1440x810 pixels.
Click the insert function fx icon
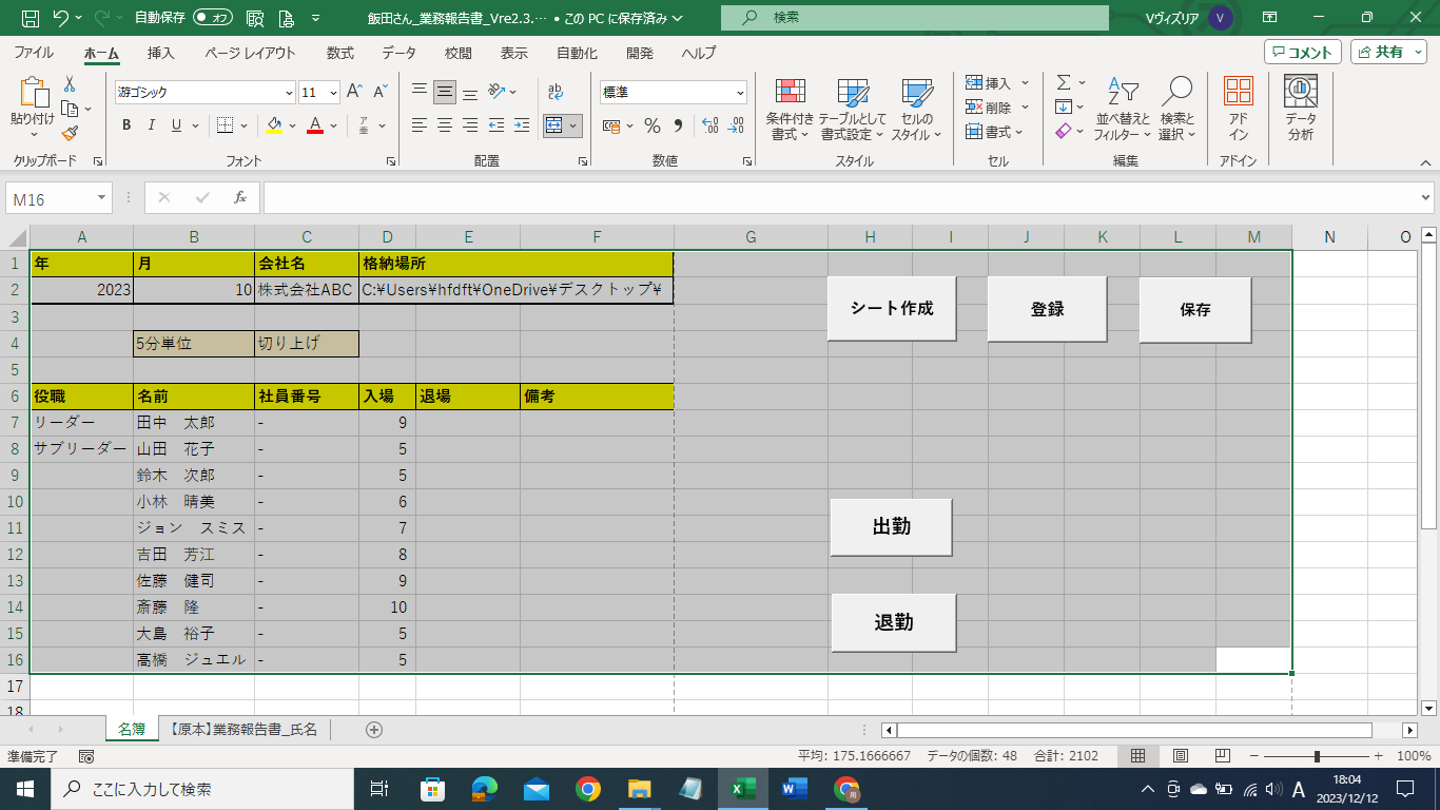240,198
